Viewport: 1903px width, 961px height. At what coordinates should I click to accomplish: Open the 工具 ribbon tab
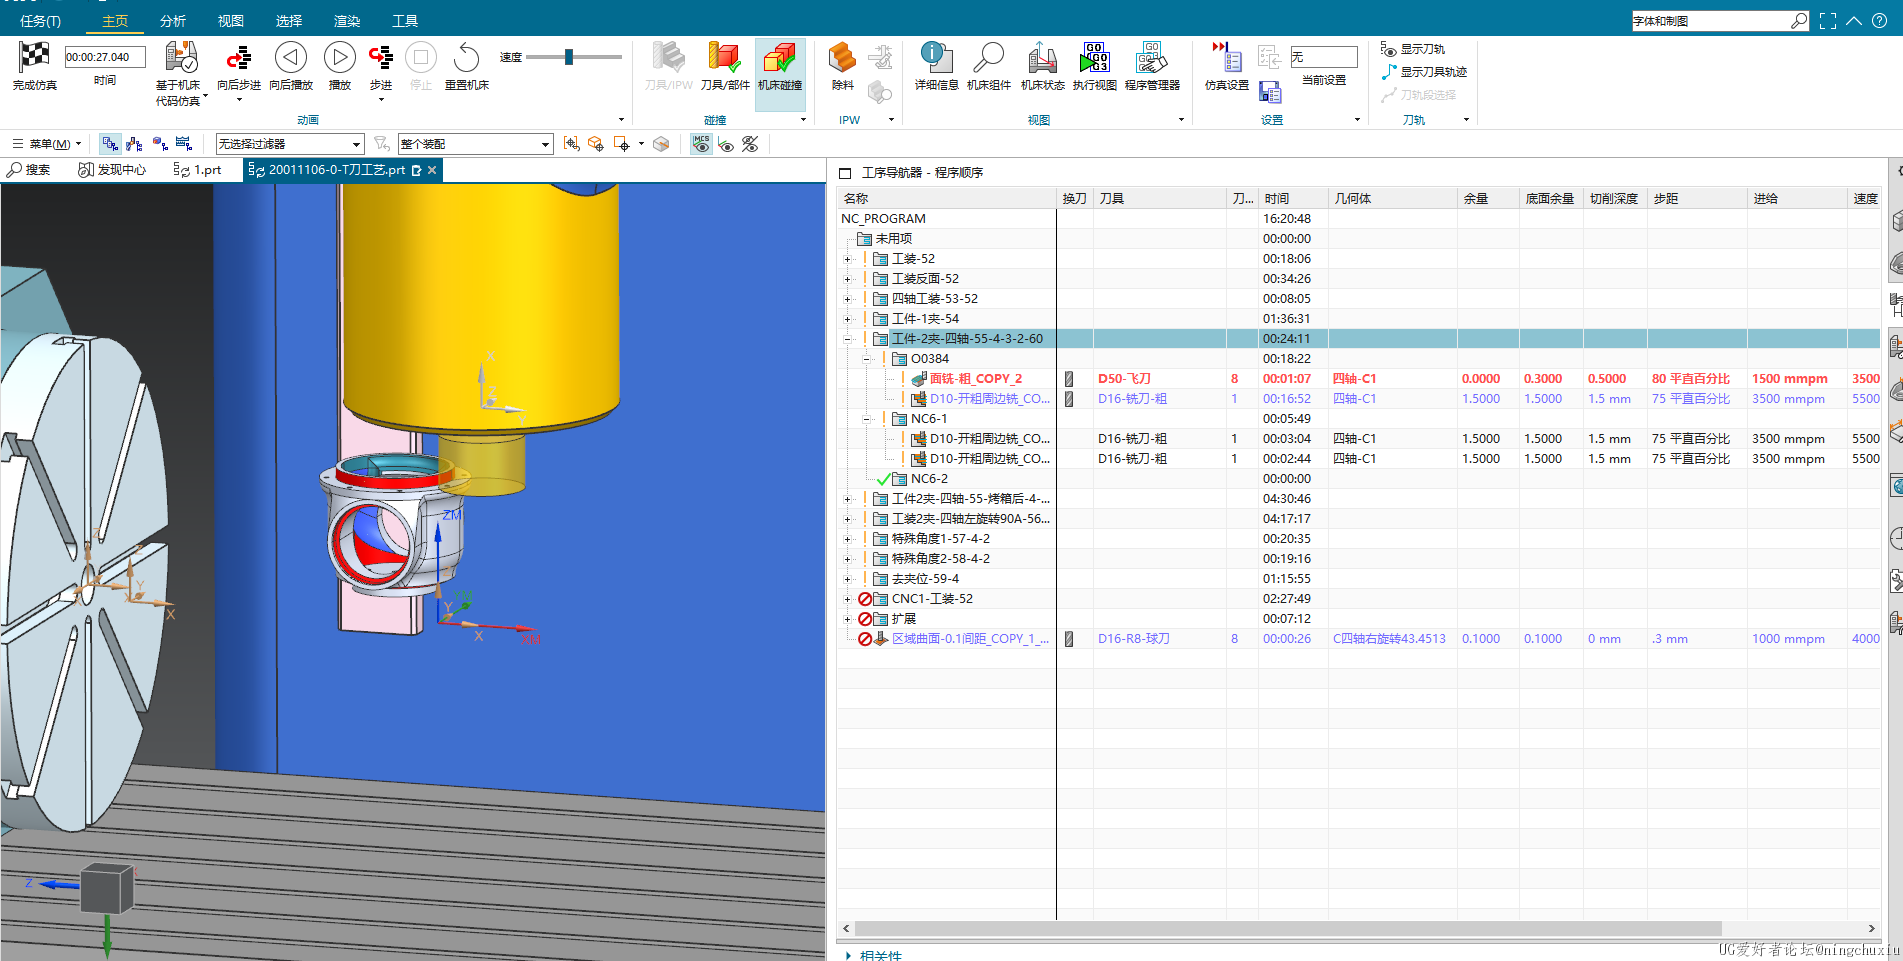405,21
